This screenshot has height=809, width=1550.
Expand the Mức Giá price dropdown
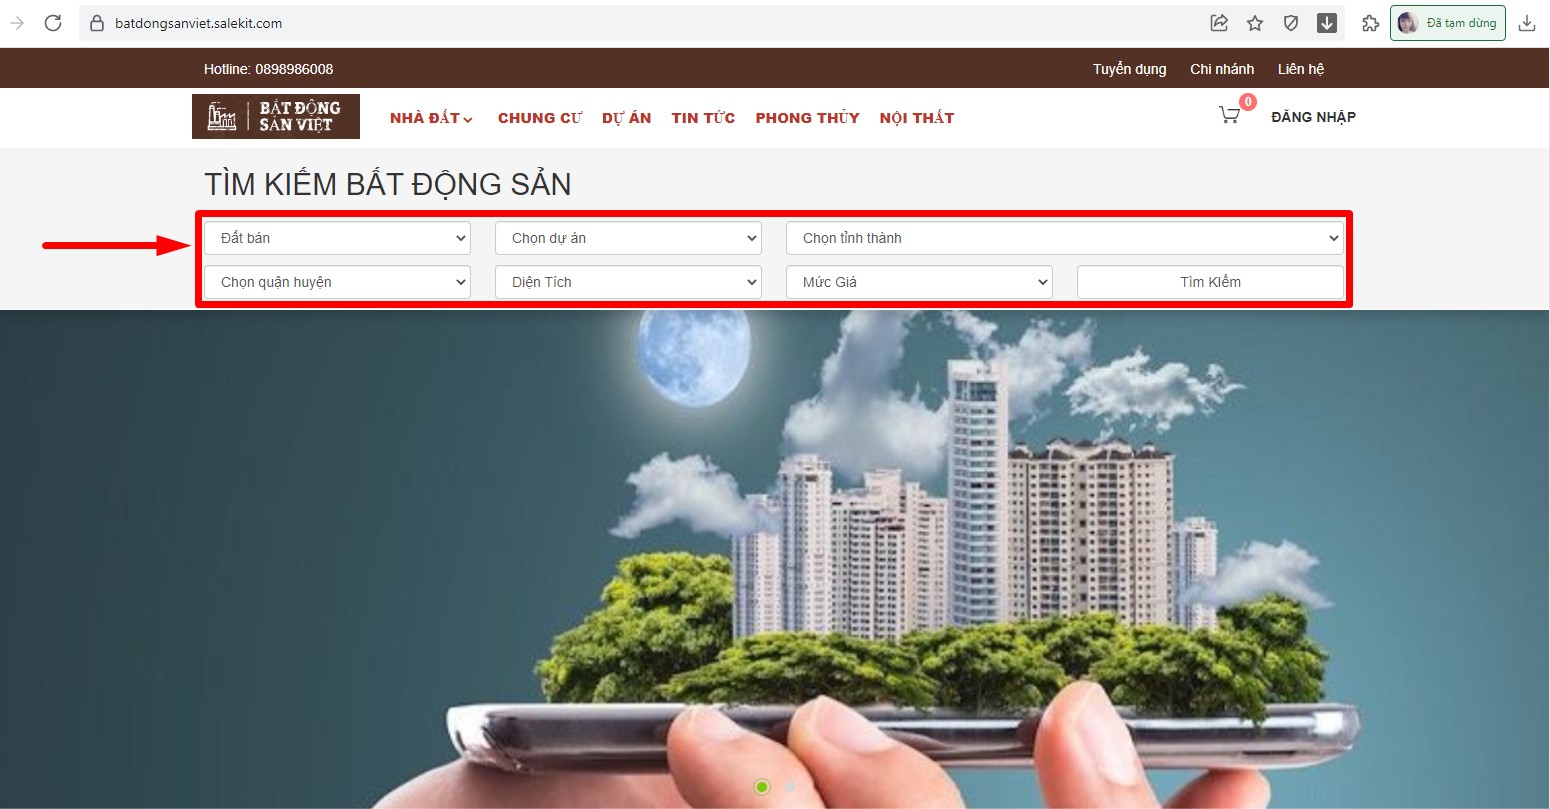pyautogui.click(x=919, y=282)
